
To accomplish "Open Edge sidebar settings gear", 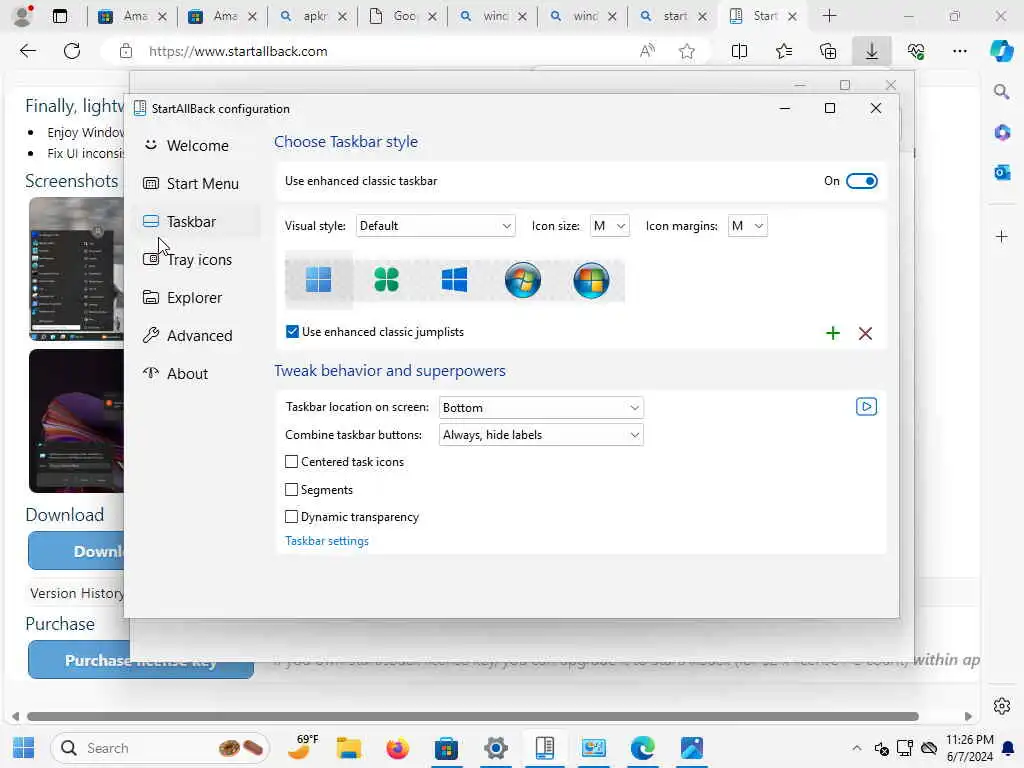I will click(x=1002, y=706).
